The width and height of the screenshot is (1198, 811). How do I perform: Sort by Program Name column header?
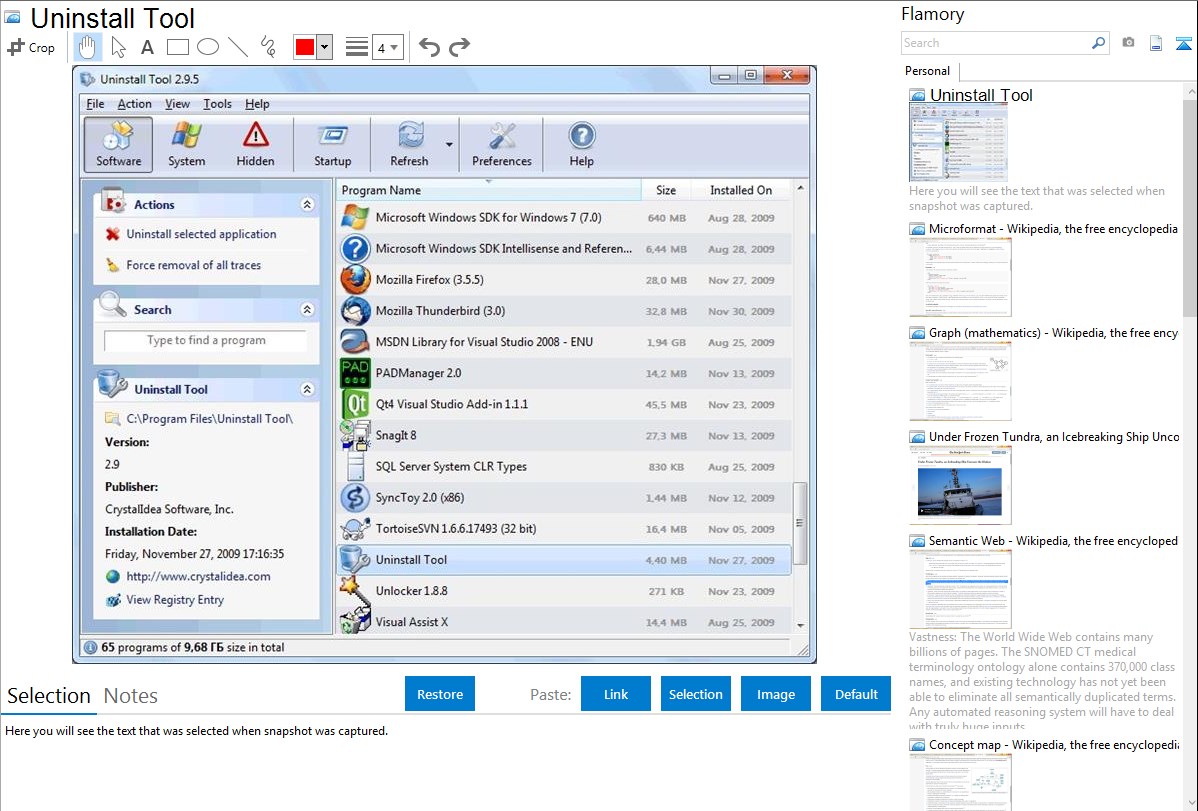coord(489,190)
